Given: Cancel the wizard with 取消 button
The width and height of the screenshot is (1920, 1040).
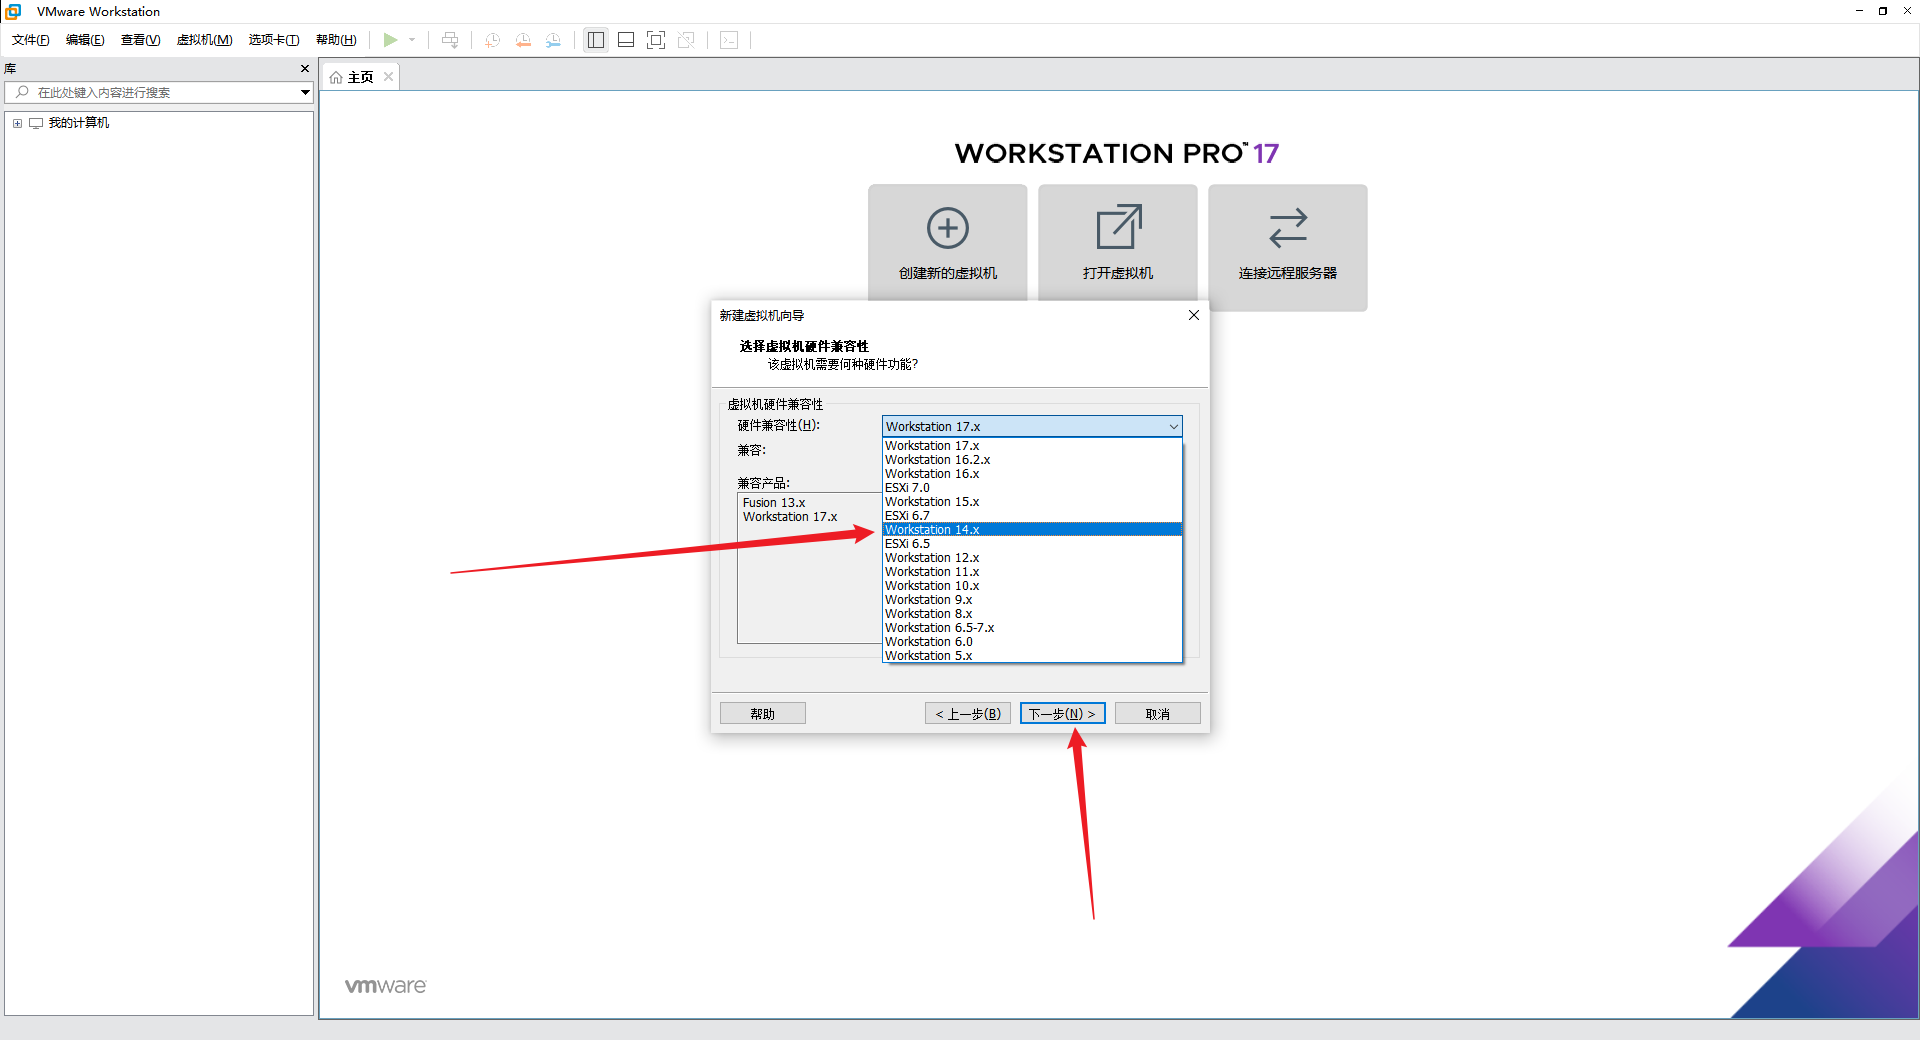Looking at the screenshot, I should (x=1158, y=714).
